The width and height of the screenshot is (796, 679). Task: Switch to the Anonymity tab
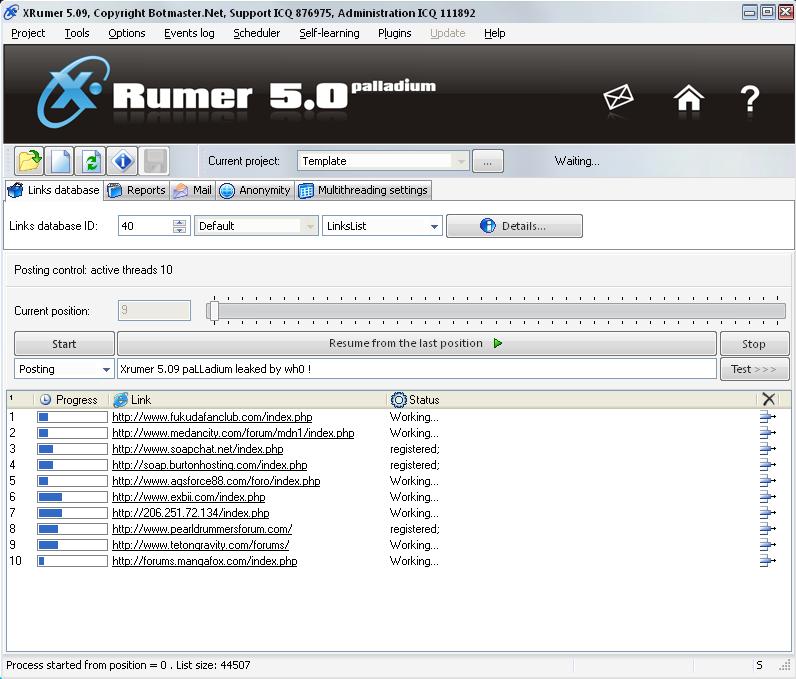pyautogui.click(x=255, y=190)
